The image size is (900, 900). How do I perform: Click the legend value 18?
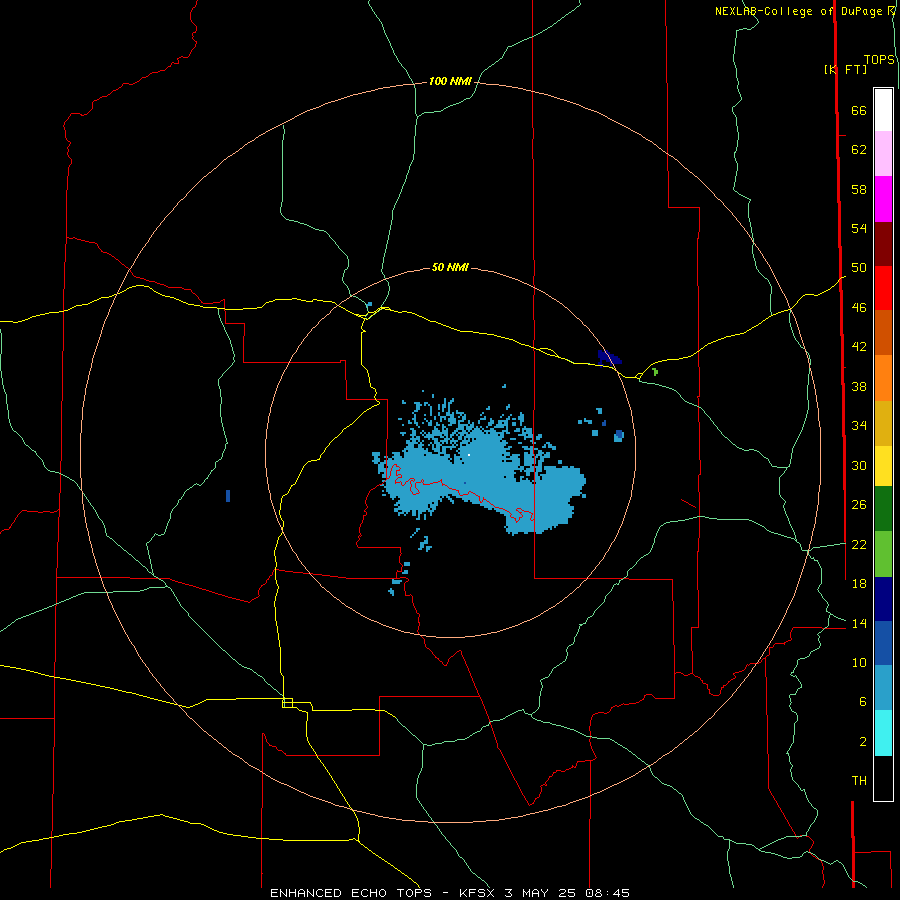point(859,584)
